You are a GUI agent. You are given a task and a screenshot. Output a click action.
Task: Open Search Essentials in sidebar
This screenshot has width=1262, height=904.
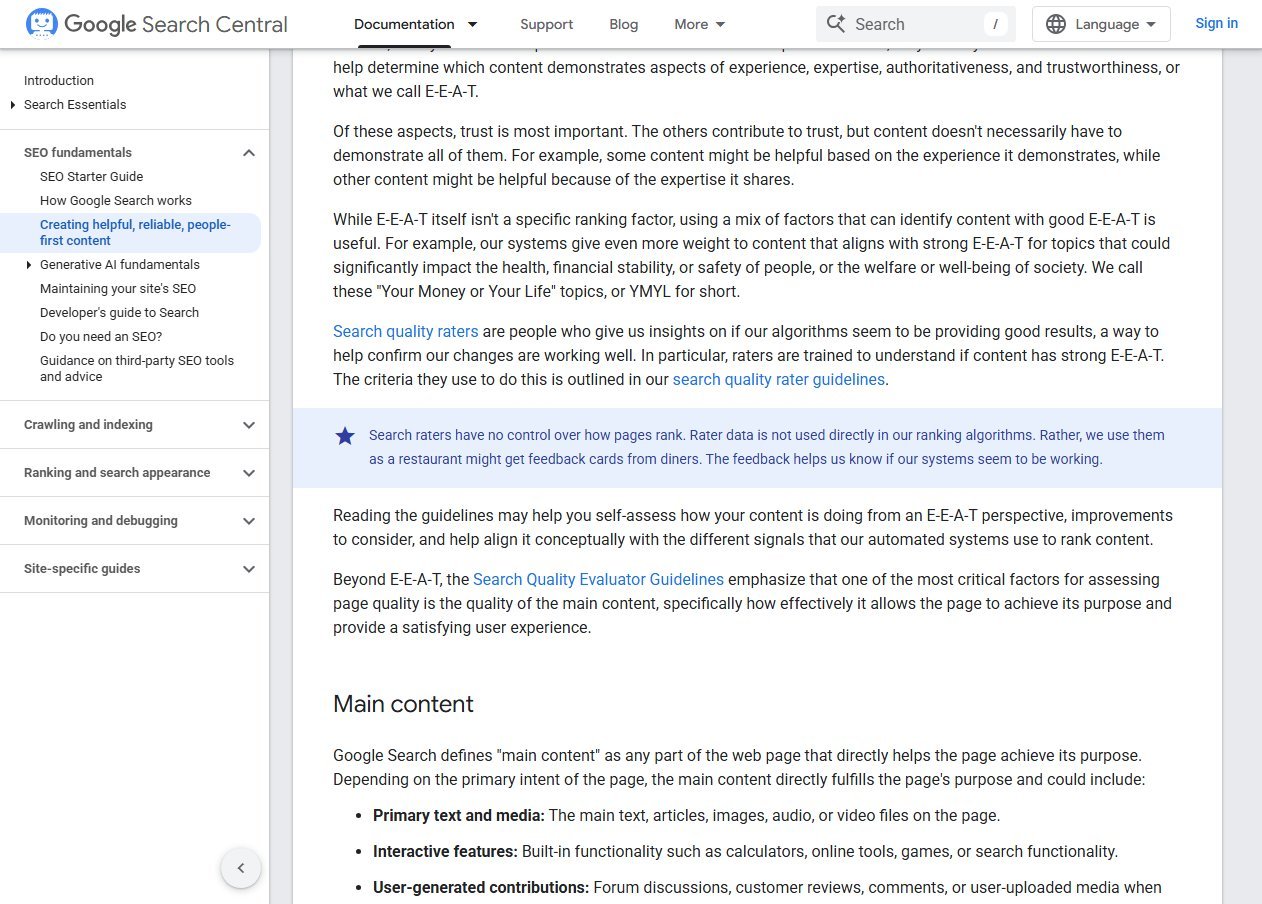[x=75, y=105]
